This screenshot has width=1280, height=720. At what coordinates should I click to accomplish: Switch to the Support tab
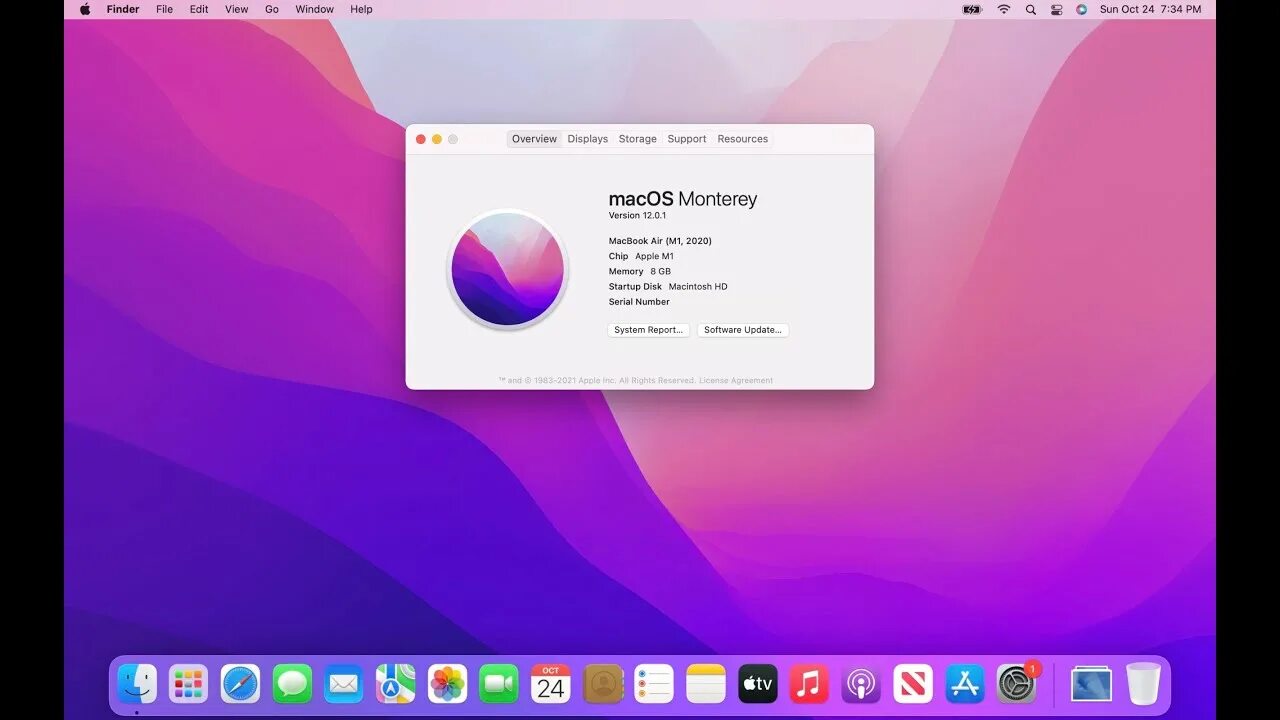687,139
